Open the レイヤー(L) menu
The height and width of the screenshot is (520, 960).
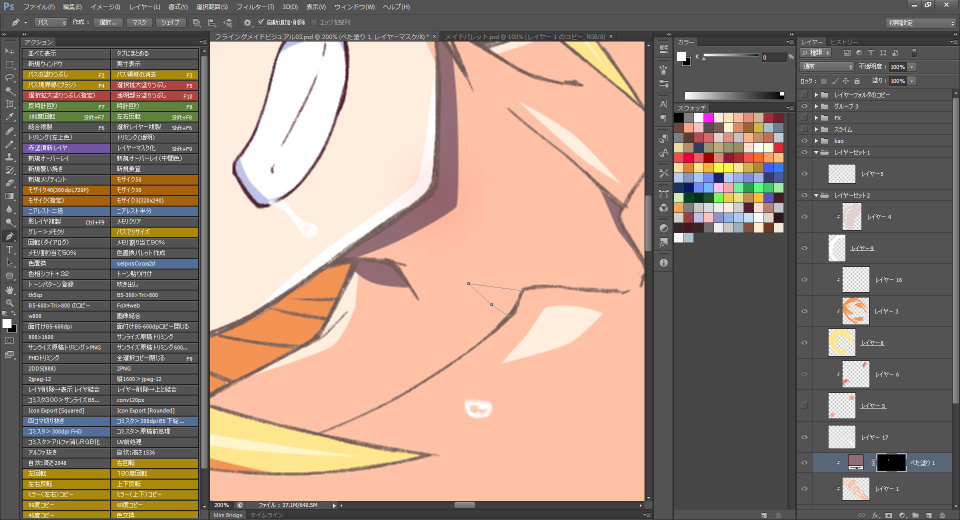click(x=144, y=7)
